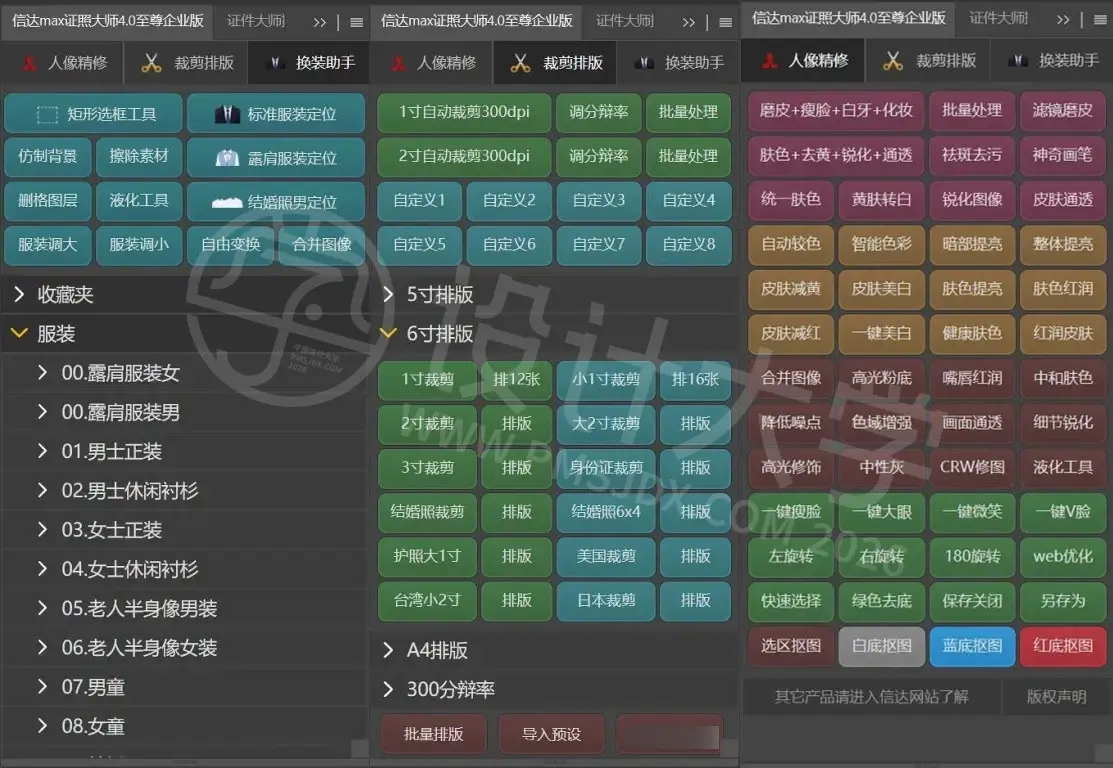Click the right panel's >> overflow arrows
This screenshot has width=1113, height=768.
point(1063,20)
